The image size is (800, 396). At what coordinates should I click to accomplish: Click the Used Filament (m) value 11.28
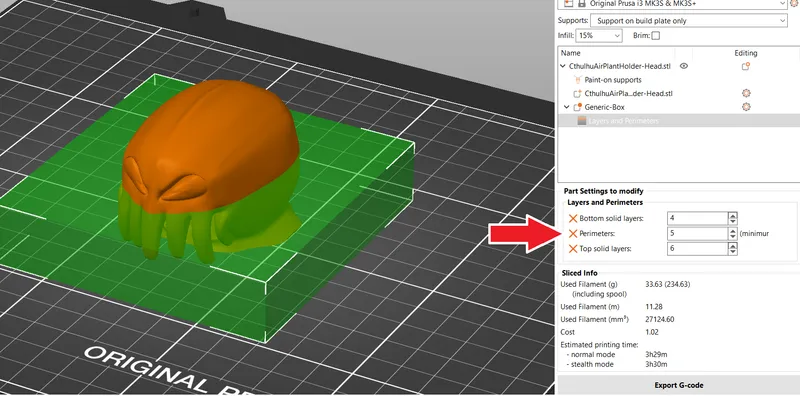(x=654, y=307)
